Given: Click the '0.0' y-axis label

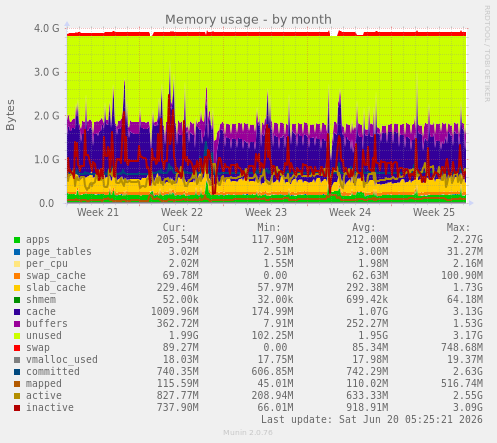Looking at the screenshot, I should click(47, 203).
